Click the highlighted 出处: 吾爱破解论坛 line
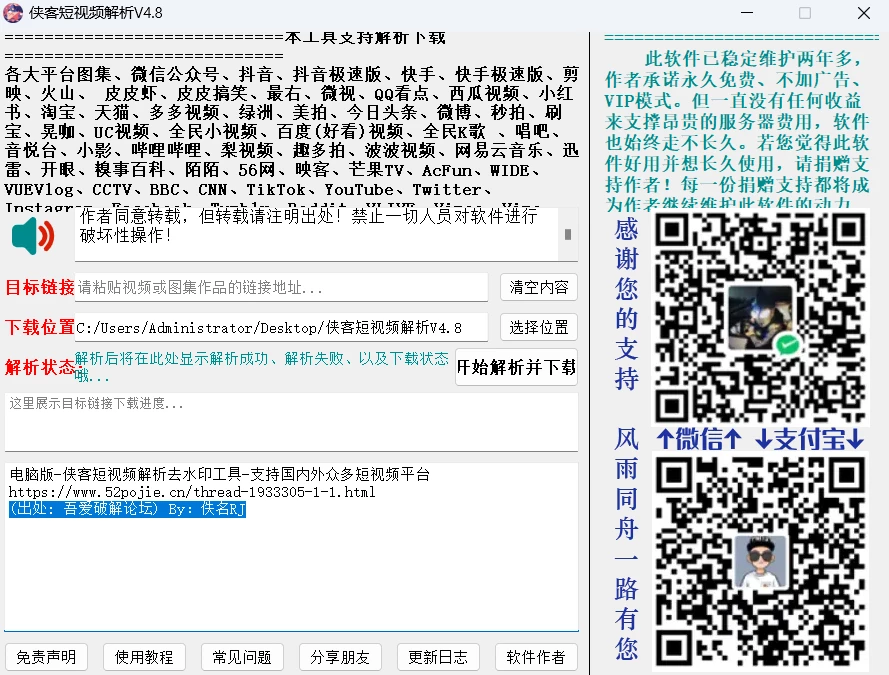The height and width of the screenshot is (675, 889). (128, 509)
